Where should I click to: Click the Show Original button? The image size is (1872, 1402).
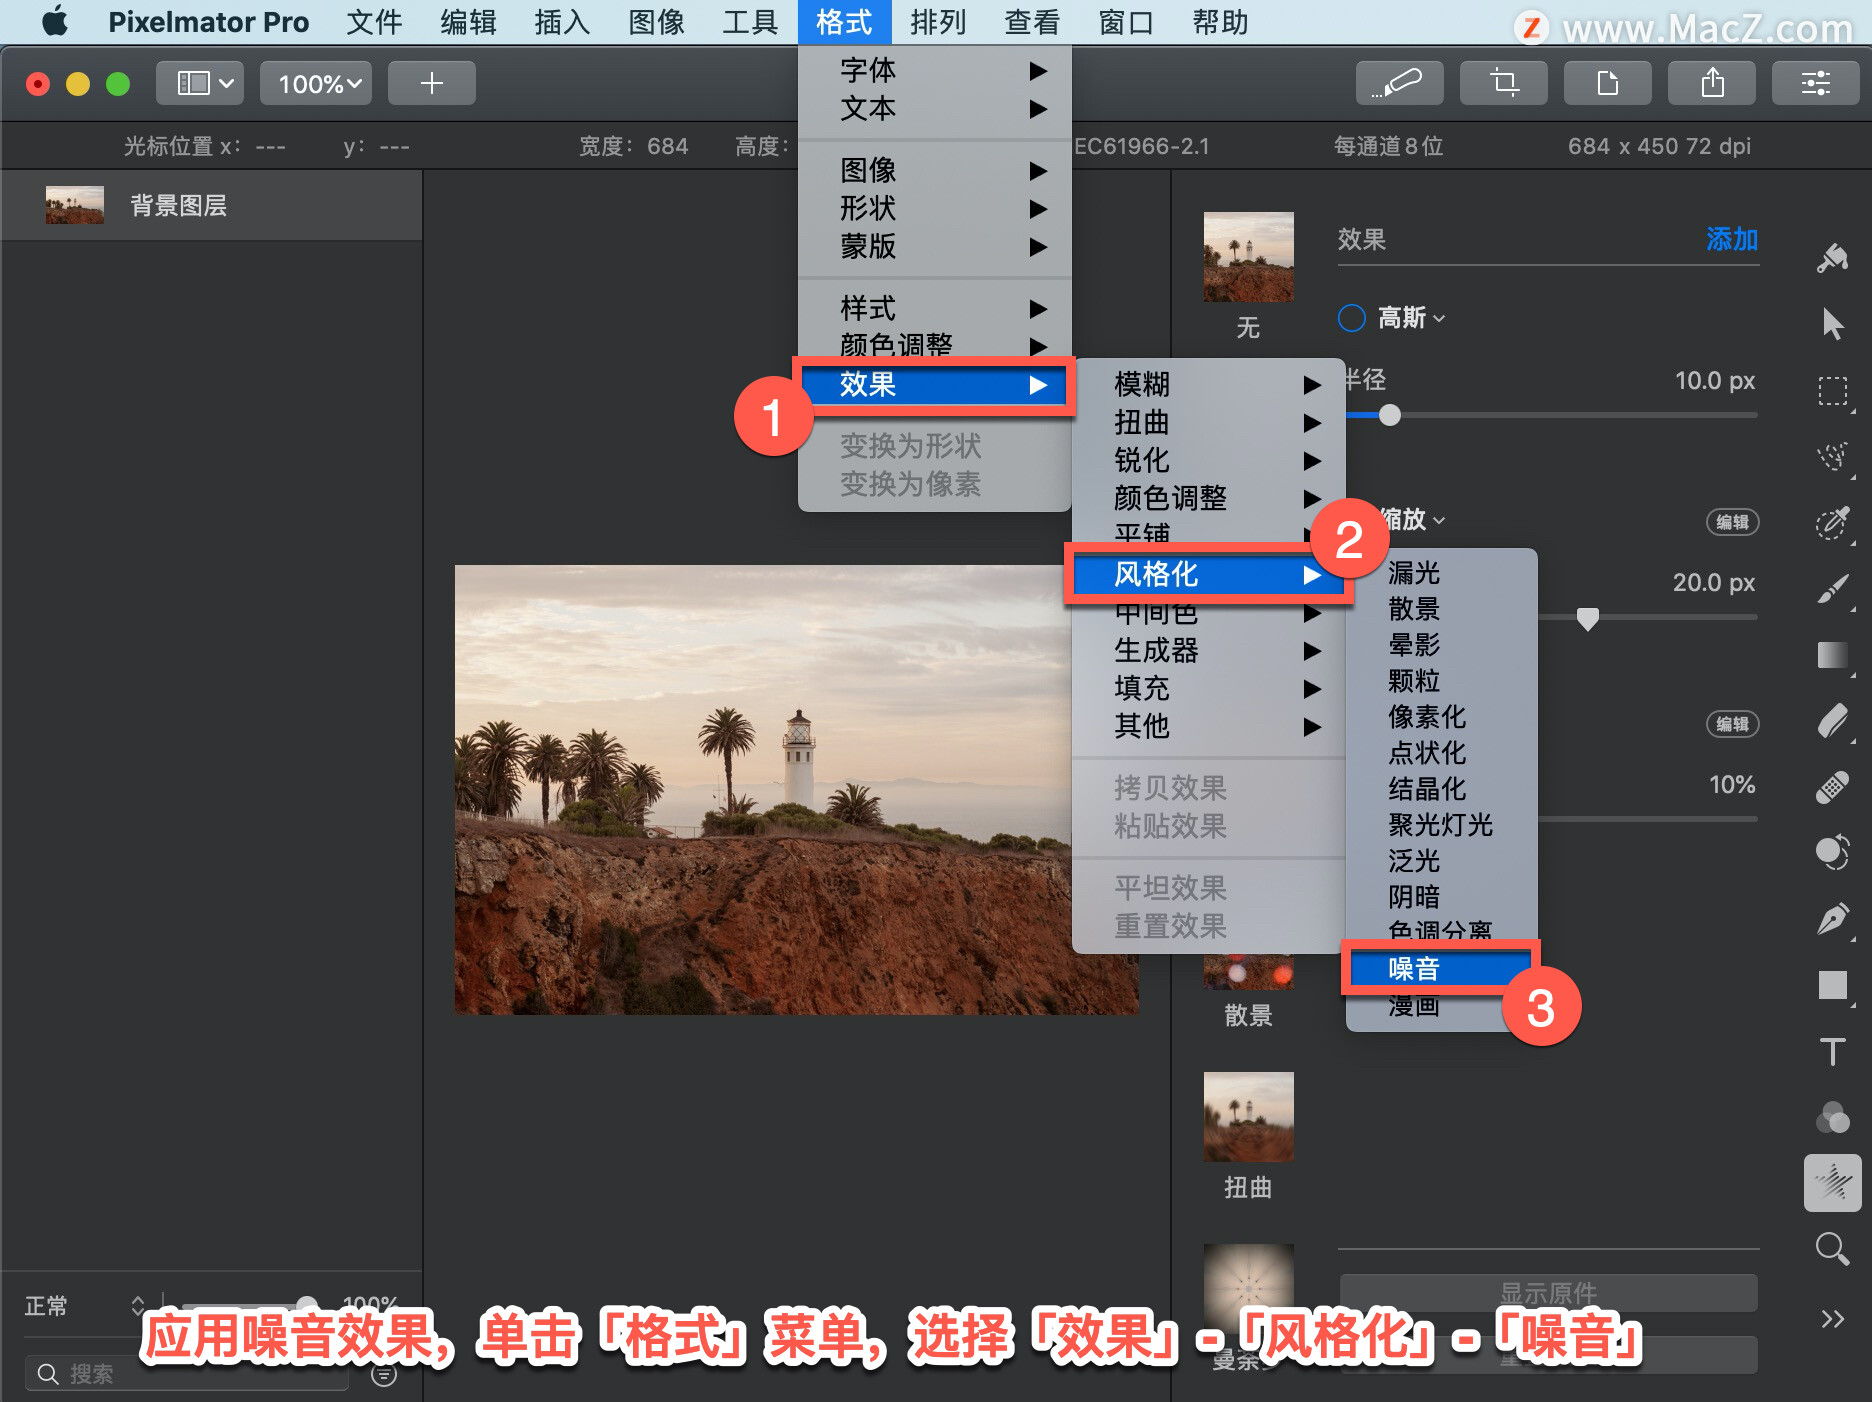tap(1548, 1292)
